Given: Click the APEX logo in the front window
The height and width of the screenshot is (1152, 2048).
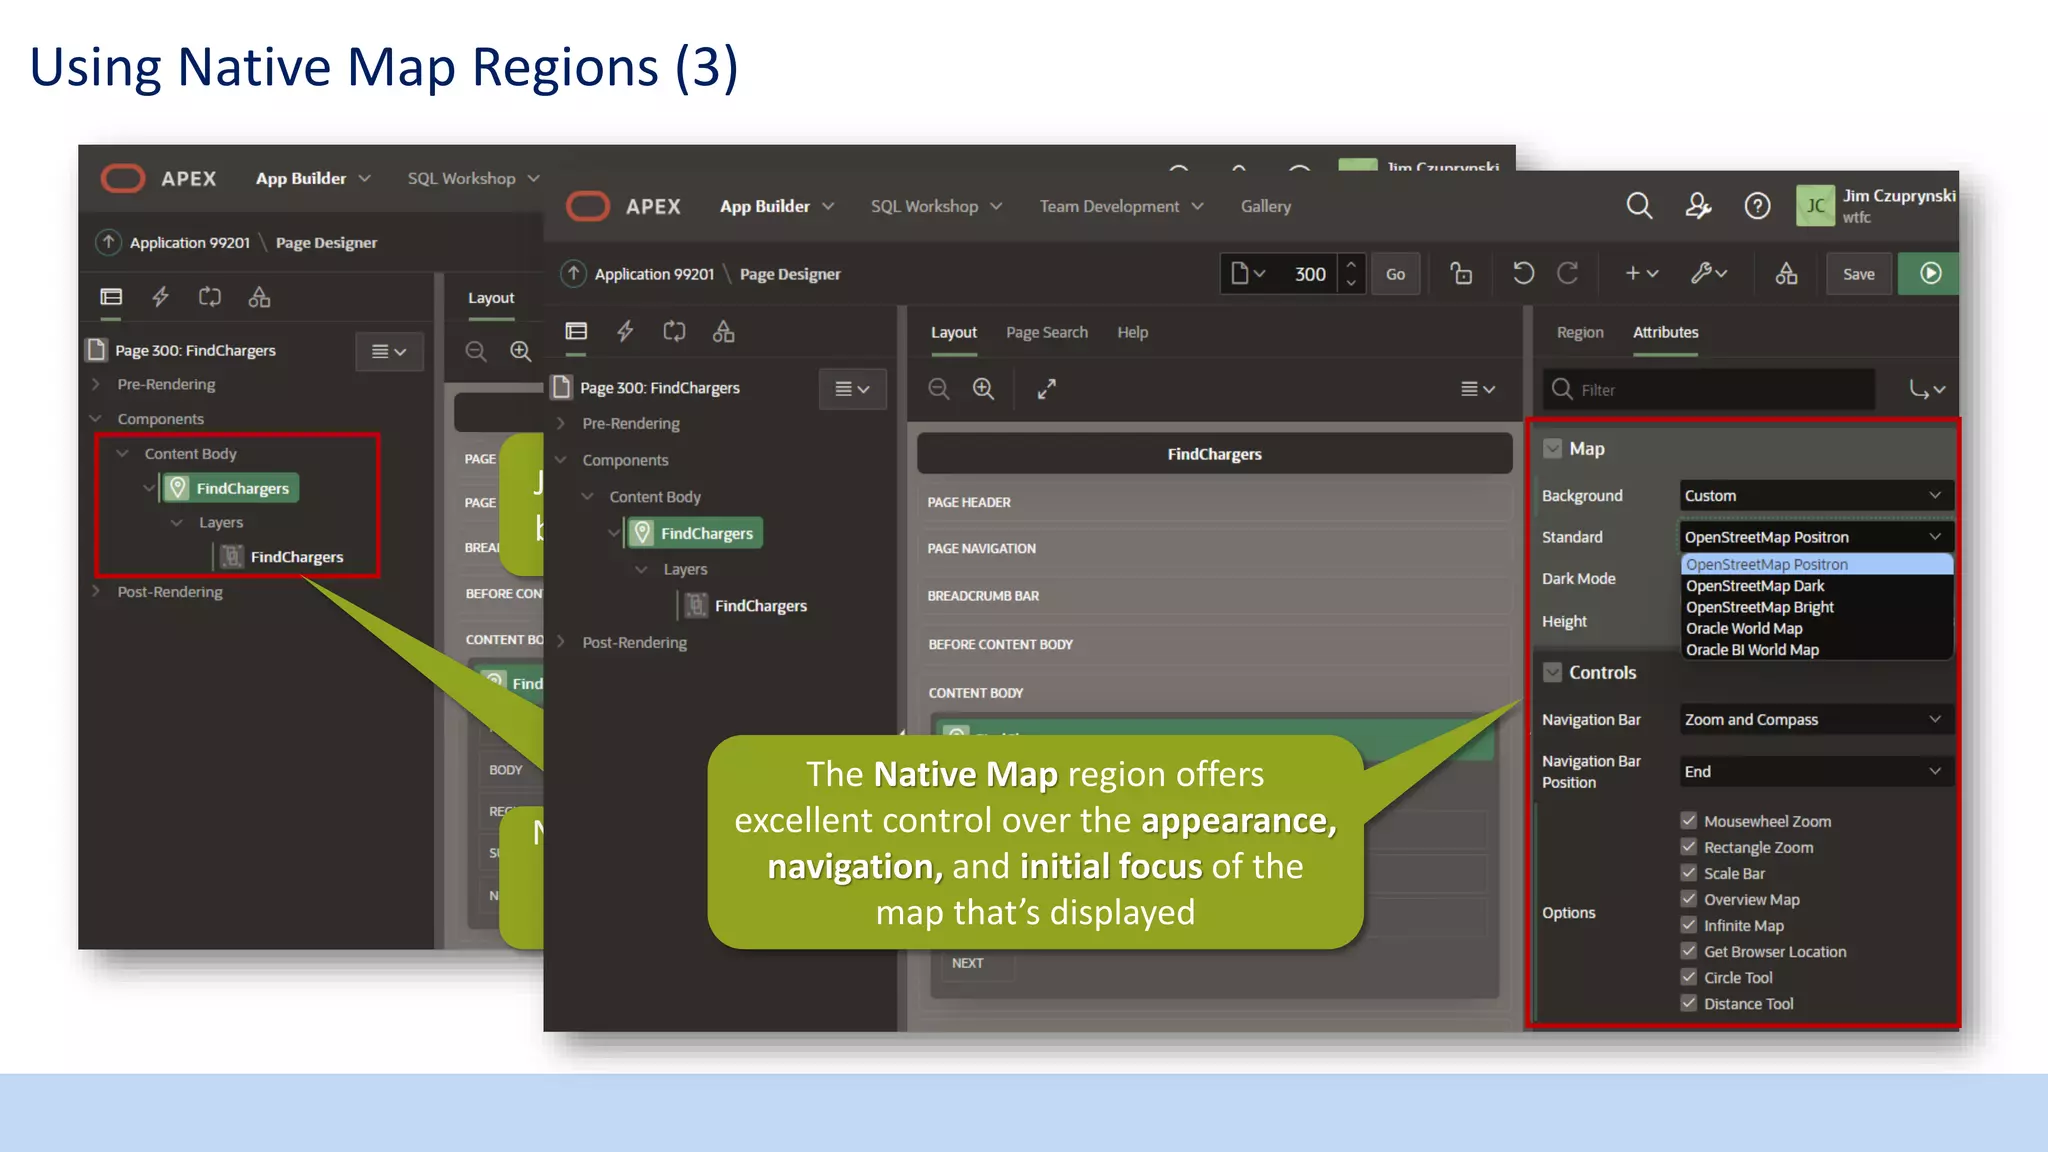Looking at the screenshot, I should coord(624,206).
